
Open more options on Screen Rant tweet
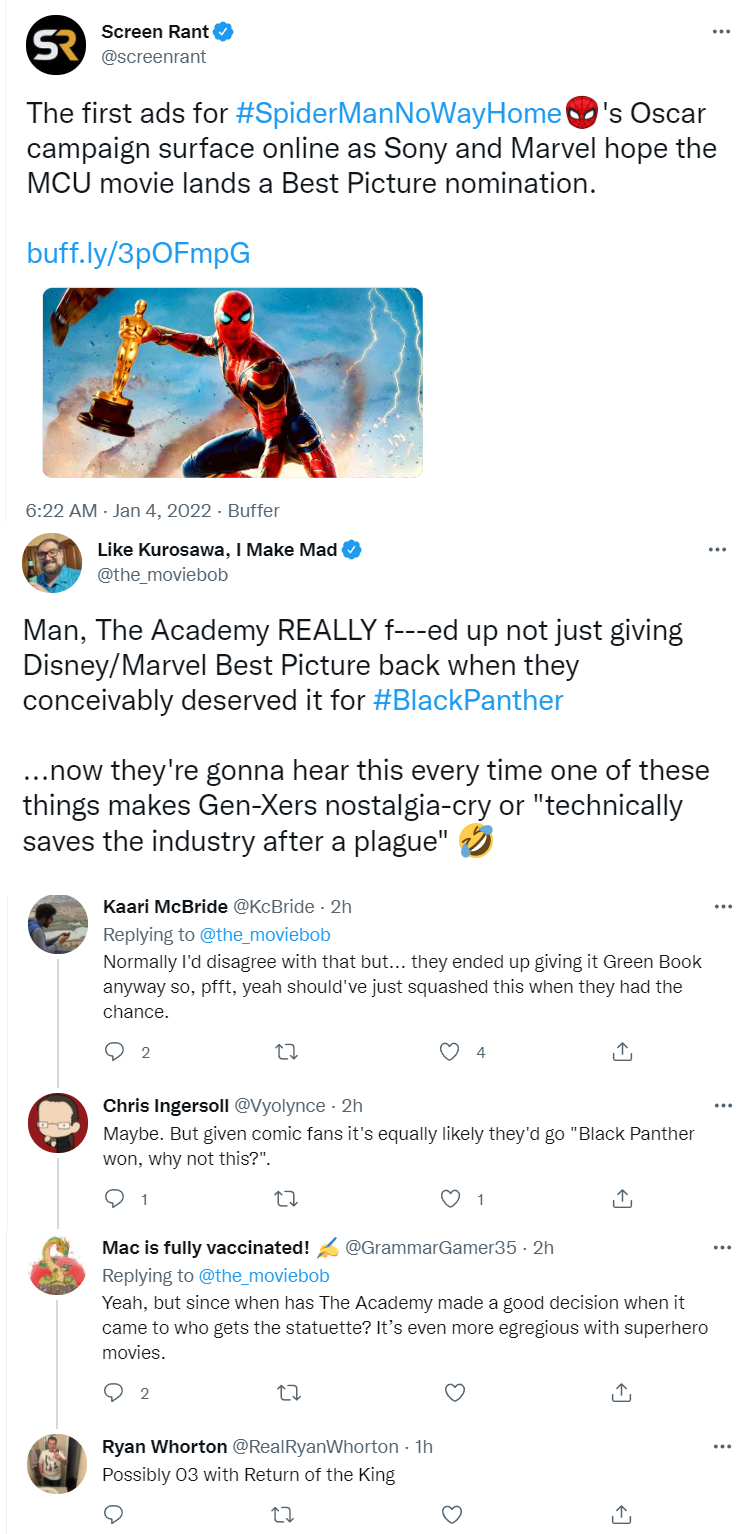721,32
